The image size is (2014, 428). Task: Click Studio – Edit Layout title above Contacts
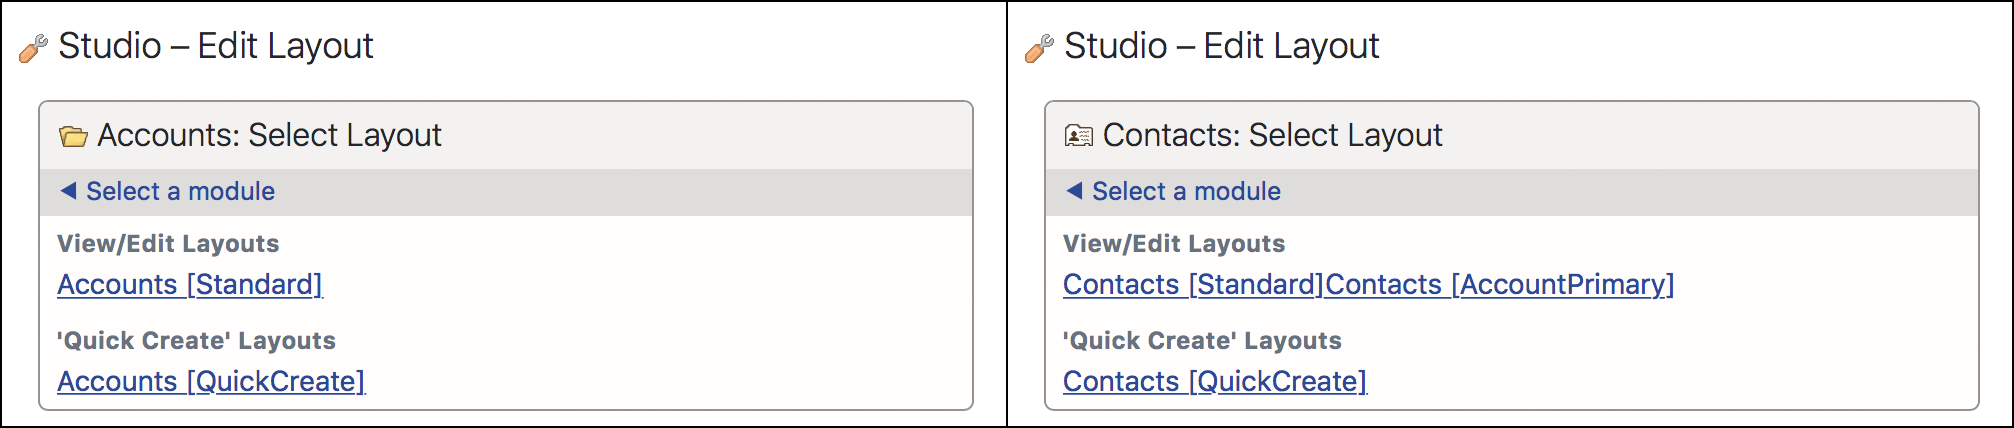click(1221, 46)
